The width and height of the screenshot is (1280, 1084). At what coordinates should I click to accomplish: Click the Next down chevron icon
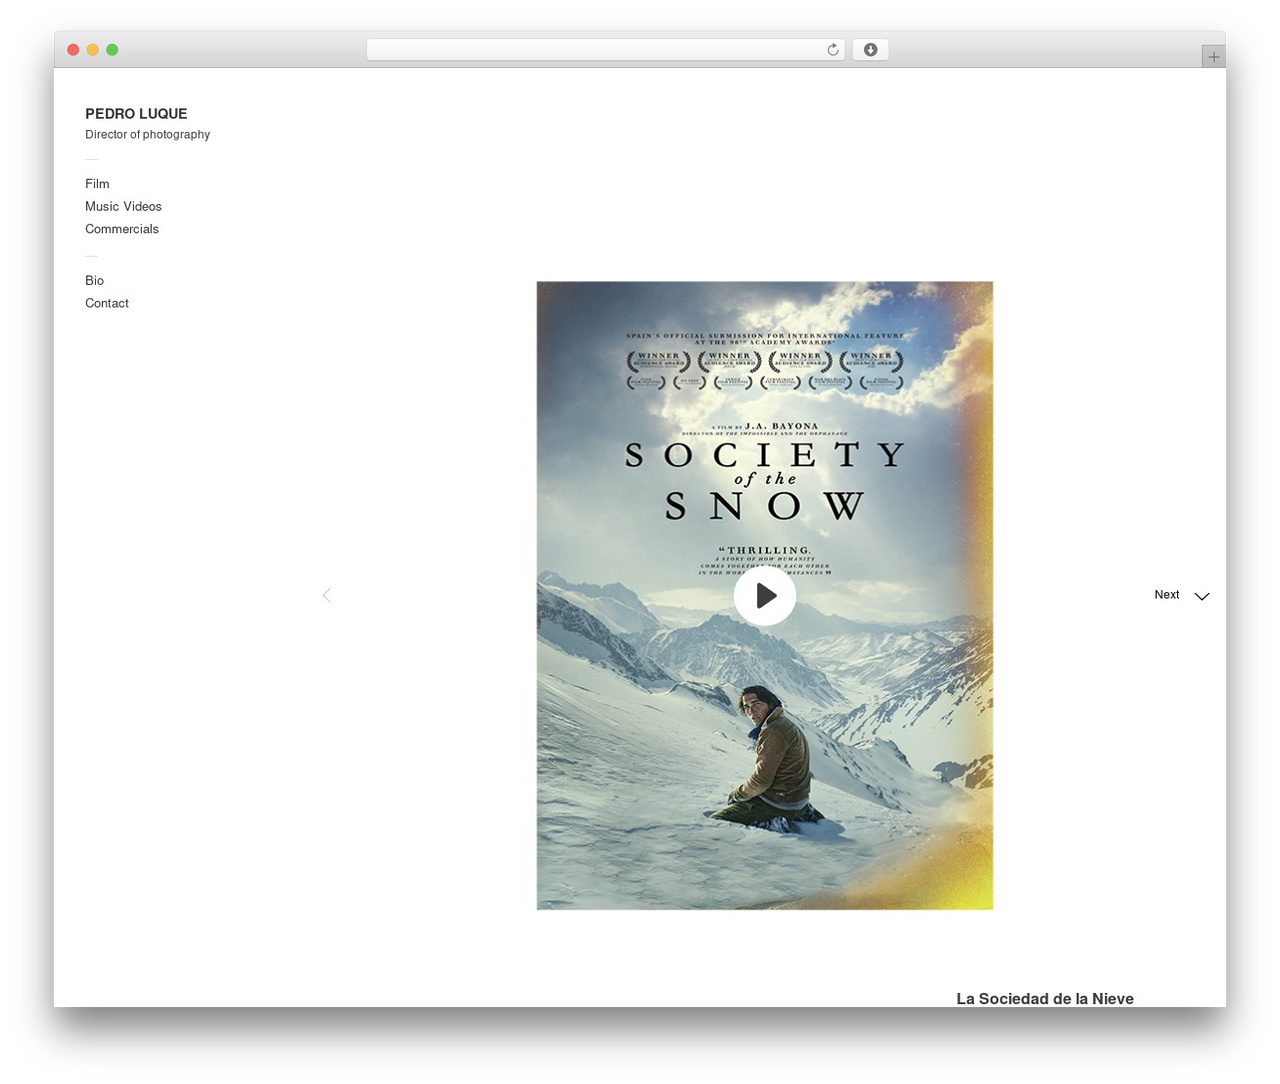tap(1202, 596)
